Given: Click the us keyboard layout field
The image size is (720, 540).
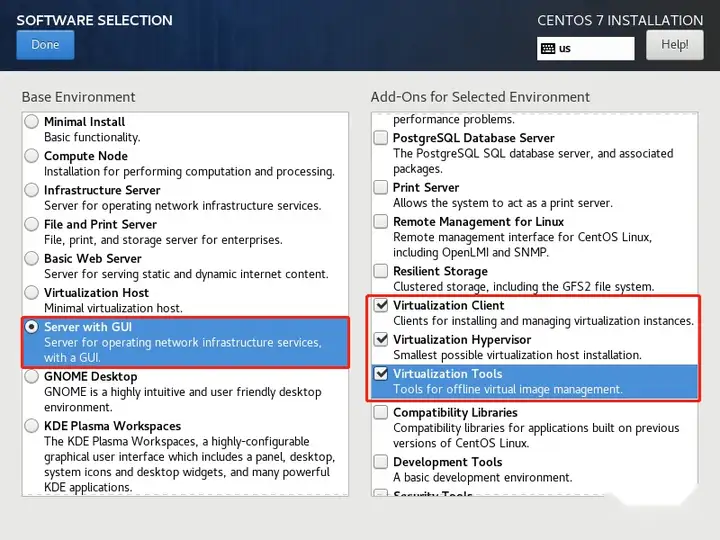Looking at the screenshot, I should (585, 48).
